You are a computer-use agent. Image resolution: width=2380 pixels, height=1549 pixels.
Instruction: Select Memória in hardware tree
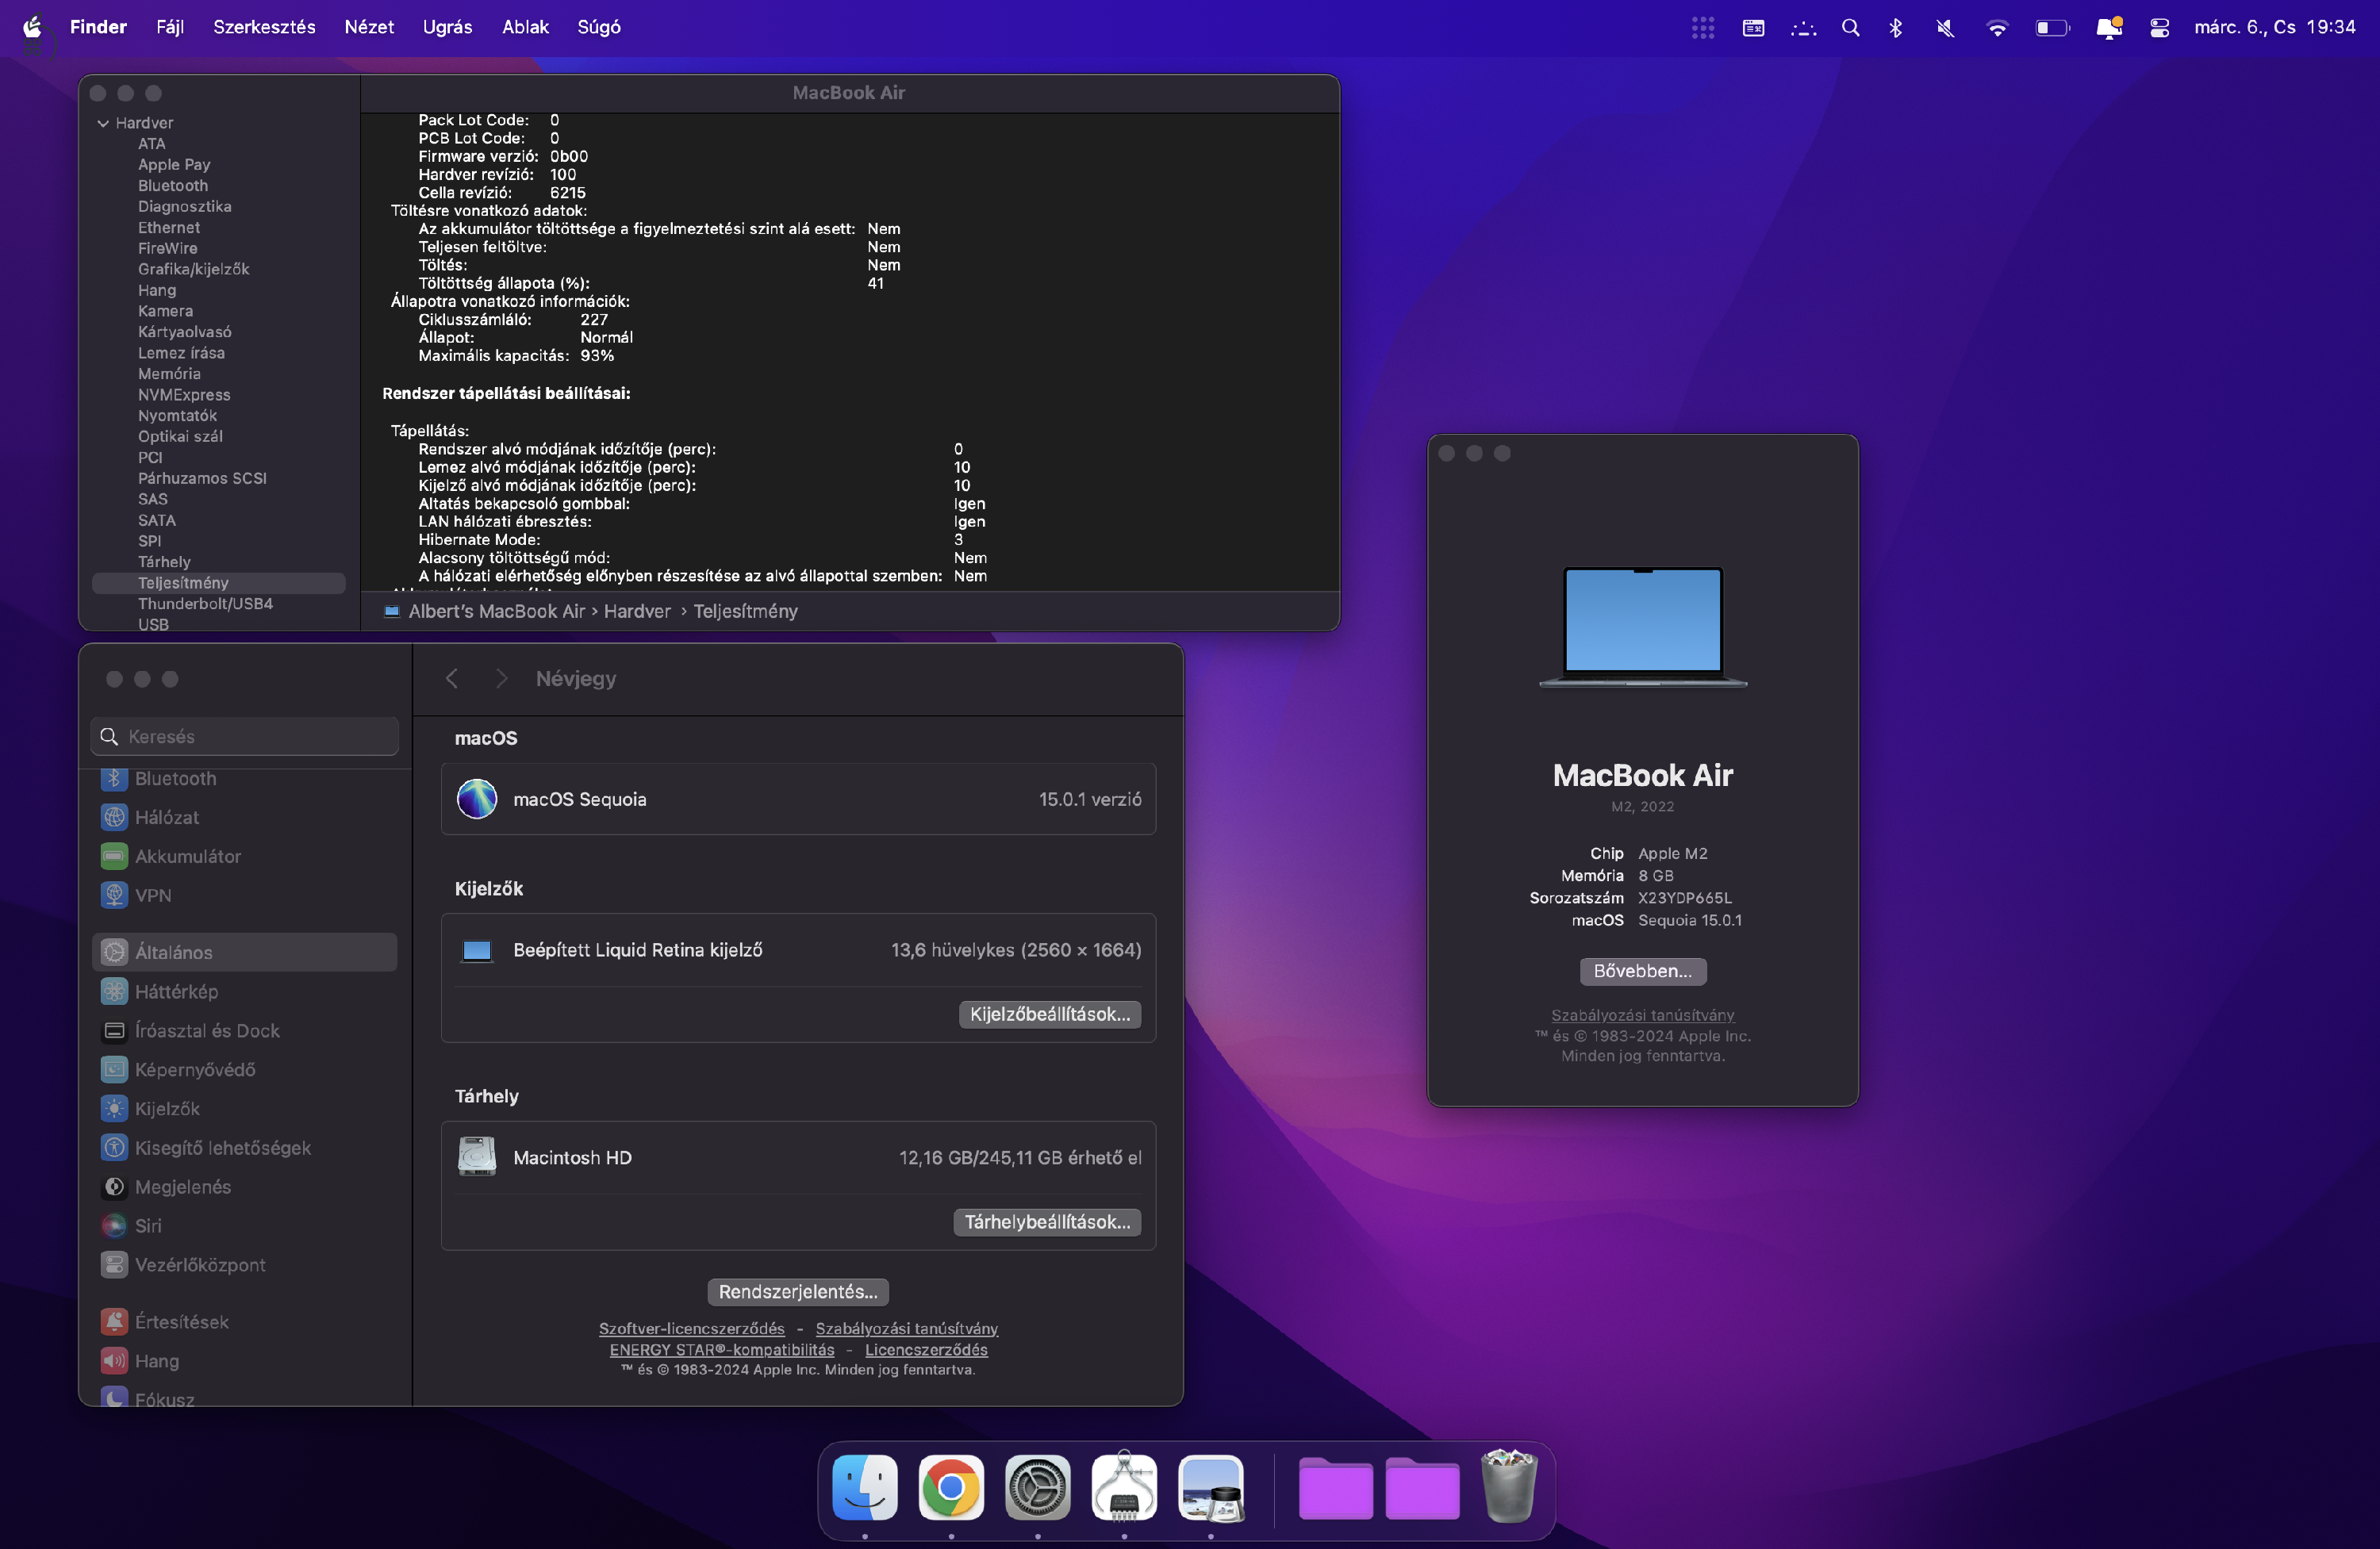tap(169, 373)
